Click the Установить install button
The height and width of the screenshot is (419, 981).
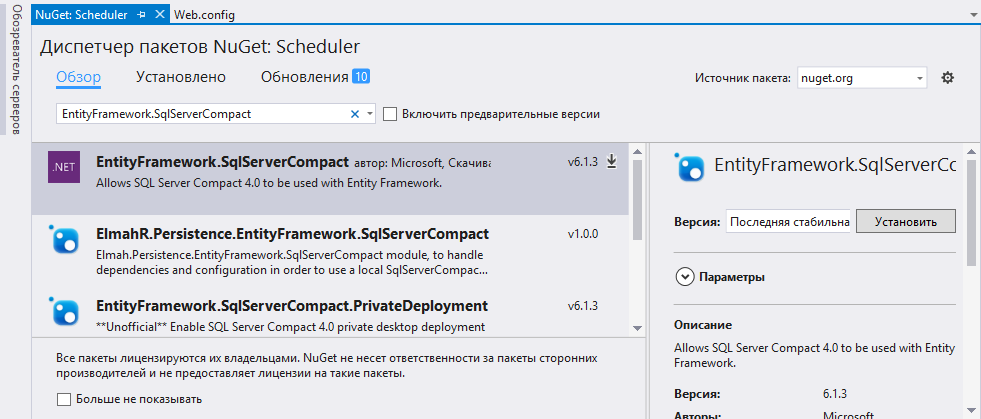click(x=906, y=221)
